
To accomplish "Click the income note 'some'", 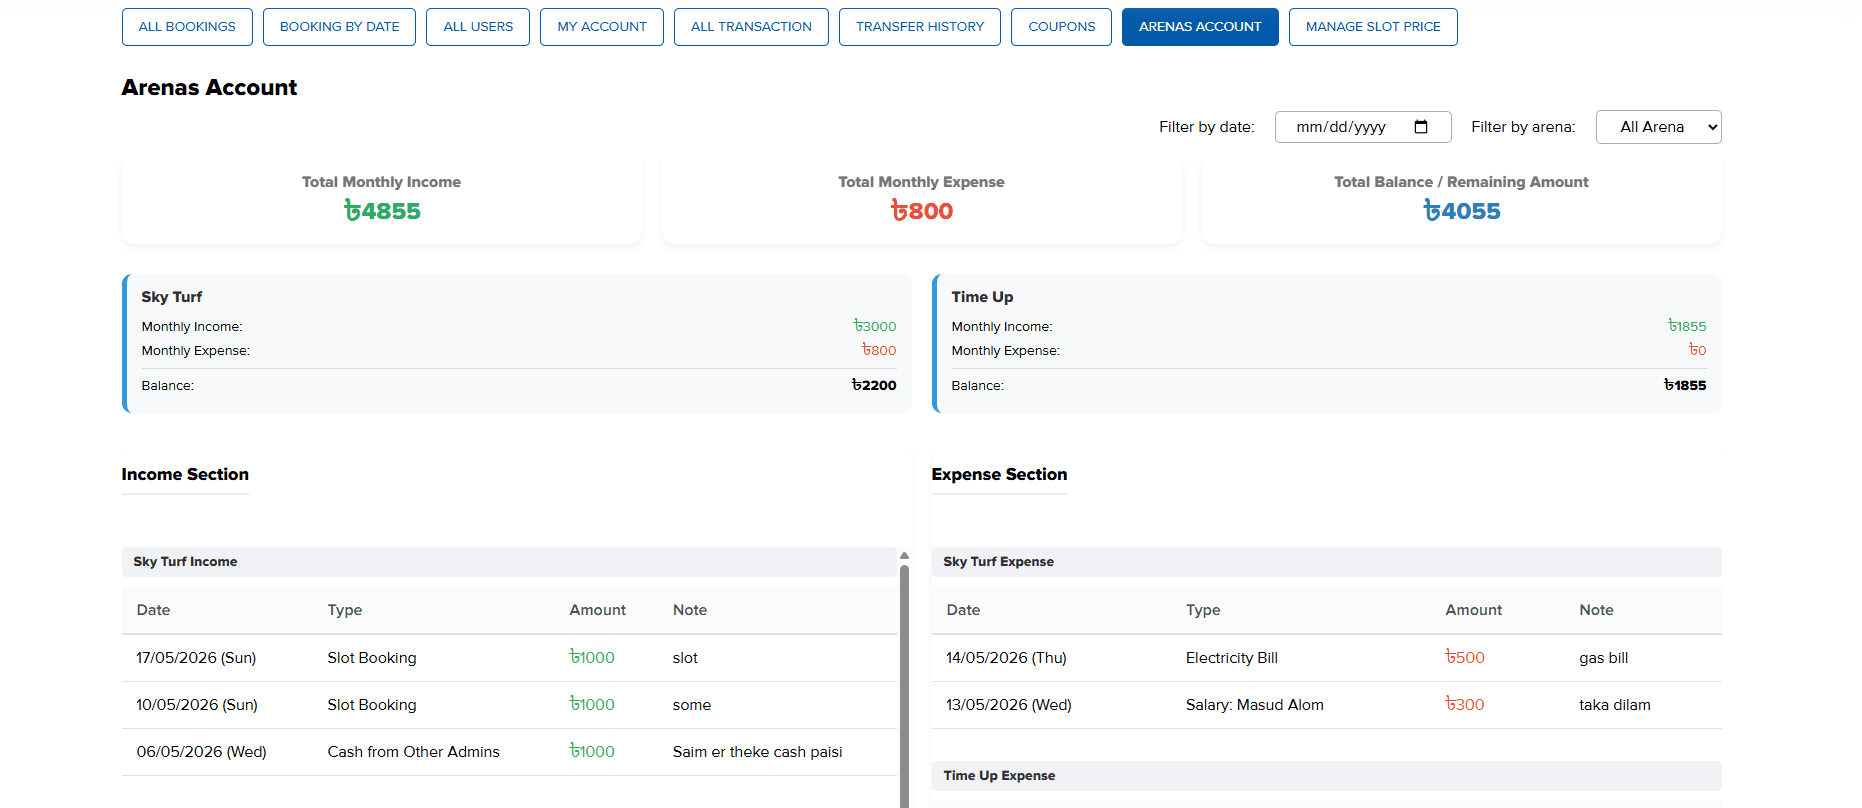I will pos(692,705).
